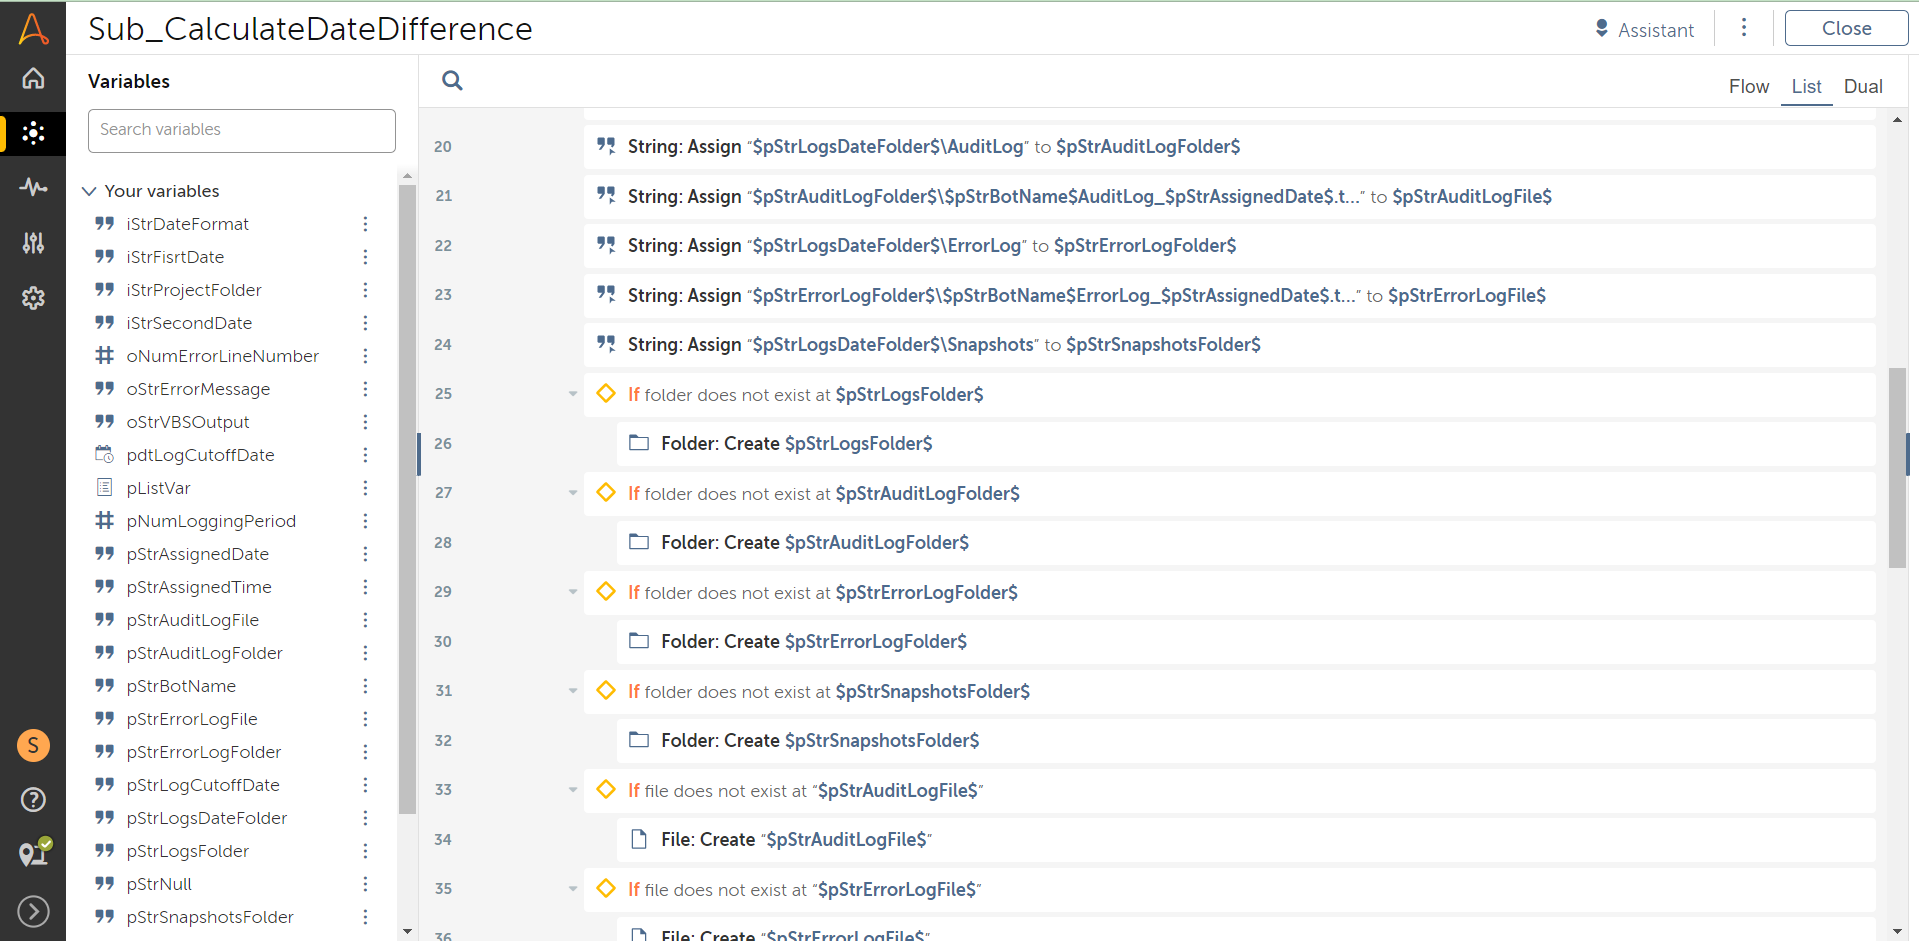The height and width of the screenshot is (941, 1919).
Task: Click the search magnifier above the action list
Action: (452, 81)
